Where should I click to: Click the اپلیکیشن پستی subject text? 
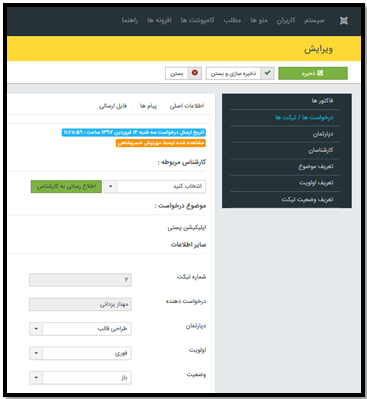coord(187,228)
